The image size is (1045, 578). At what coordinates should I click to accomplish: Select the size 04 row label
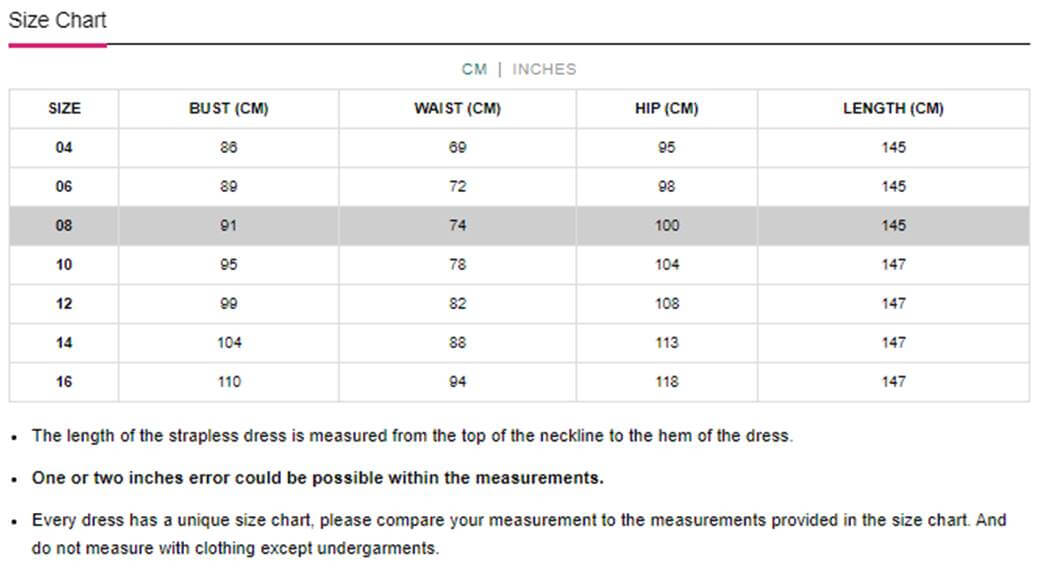coord(64,147)
